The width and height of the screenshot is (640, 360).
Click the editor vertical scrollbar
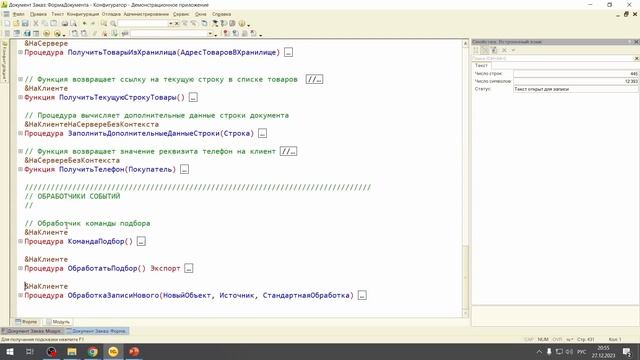click(x=465, y=178)
